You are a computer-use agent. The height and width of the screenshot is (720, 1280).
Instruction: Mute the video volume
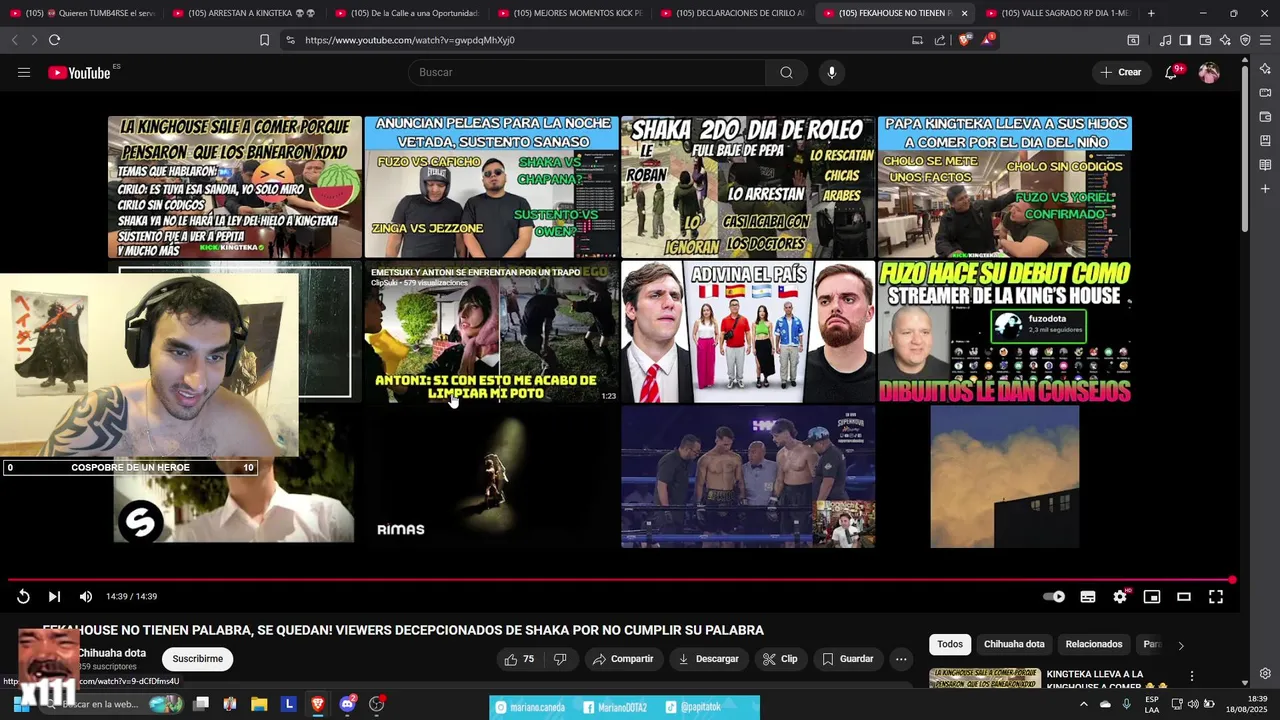tap(86, 597)
